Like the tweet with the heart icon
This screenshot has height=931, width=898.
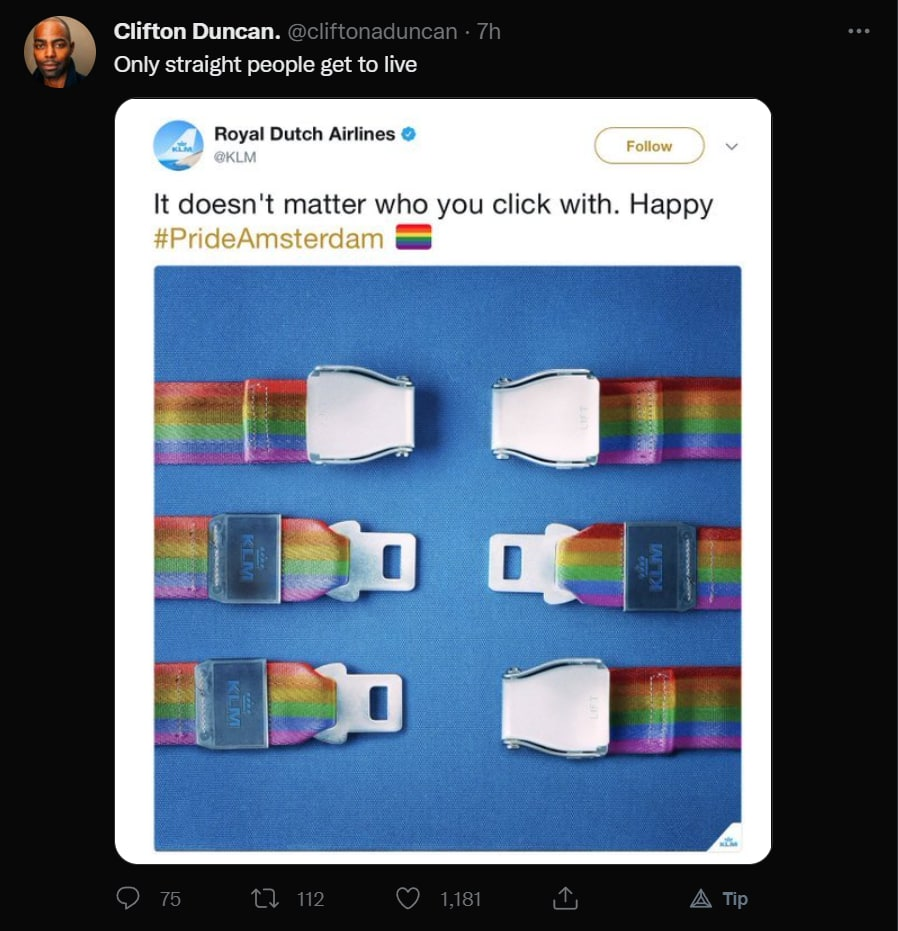408,898
